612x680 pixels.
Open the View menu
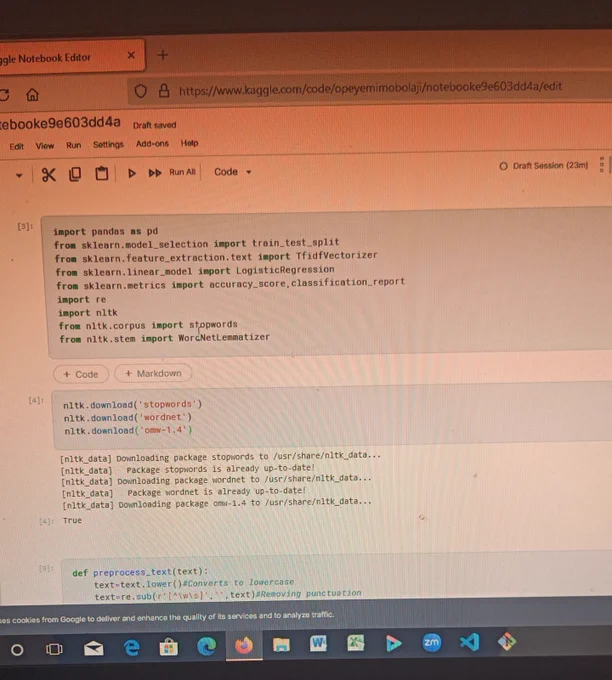tap(45, 146)
